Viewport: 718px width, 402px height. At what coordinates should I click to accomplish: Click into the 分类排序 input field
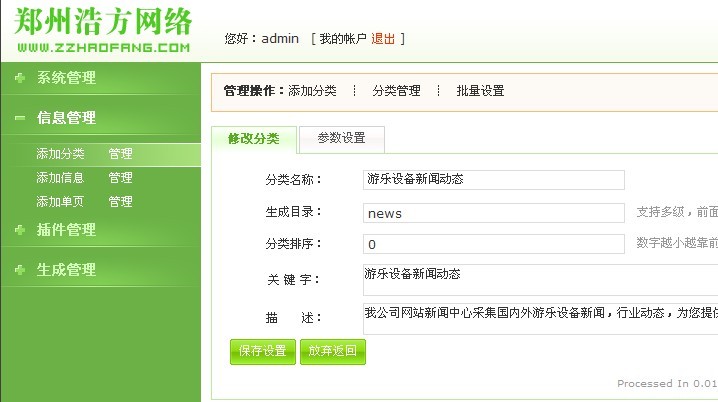coord(494,244)
